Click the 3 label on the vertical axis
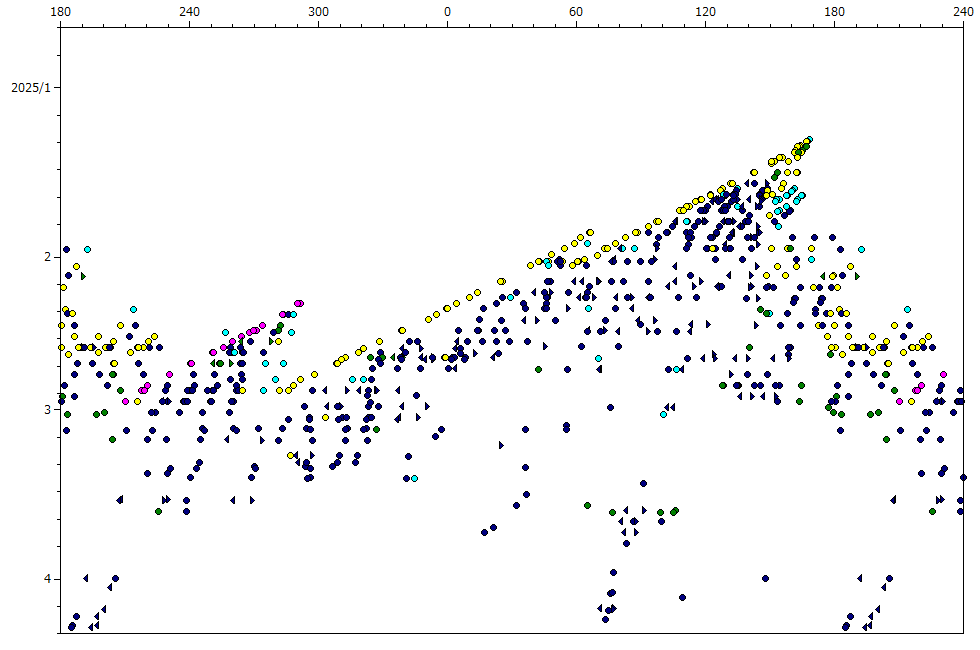The image size is (980, 650). click(45, 409)
